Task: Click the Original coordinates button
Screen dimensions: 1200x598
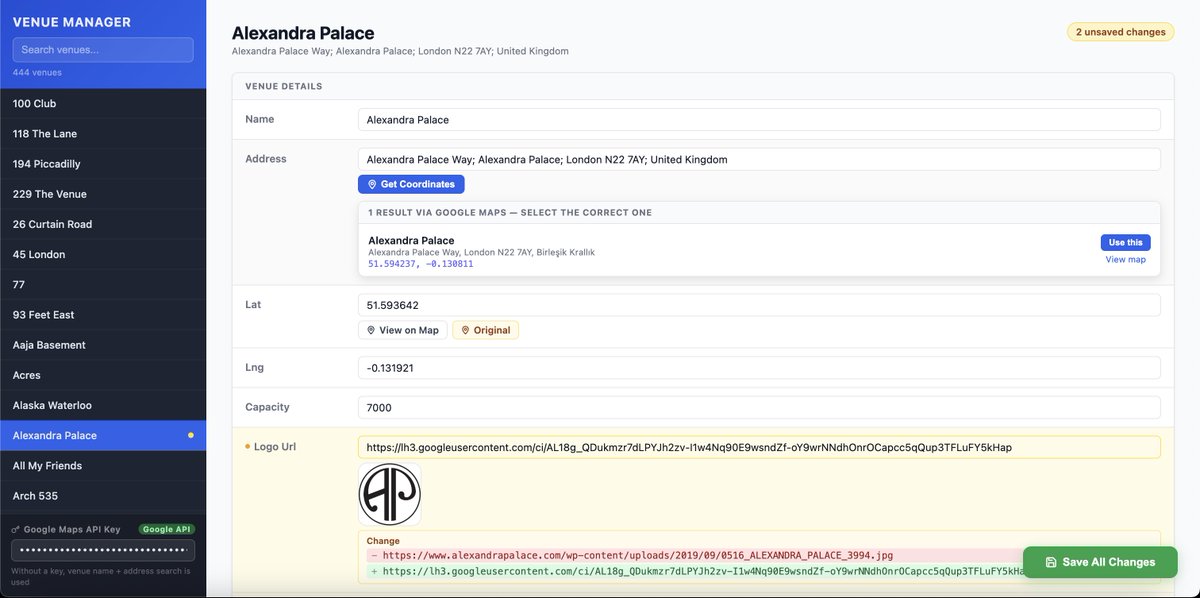Action: [x=486, y=330]
